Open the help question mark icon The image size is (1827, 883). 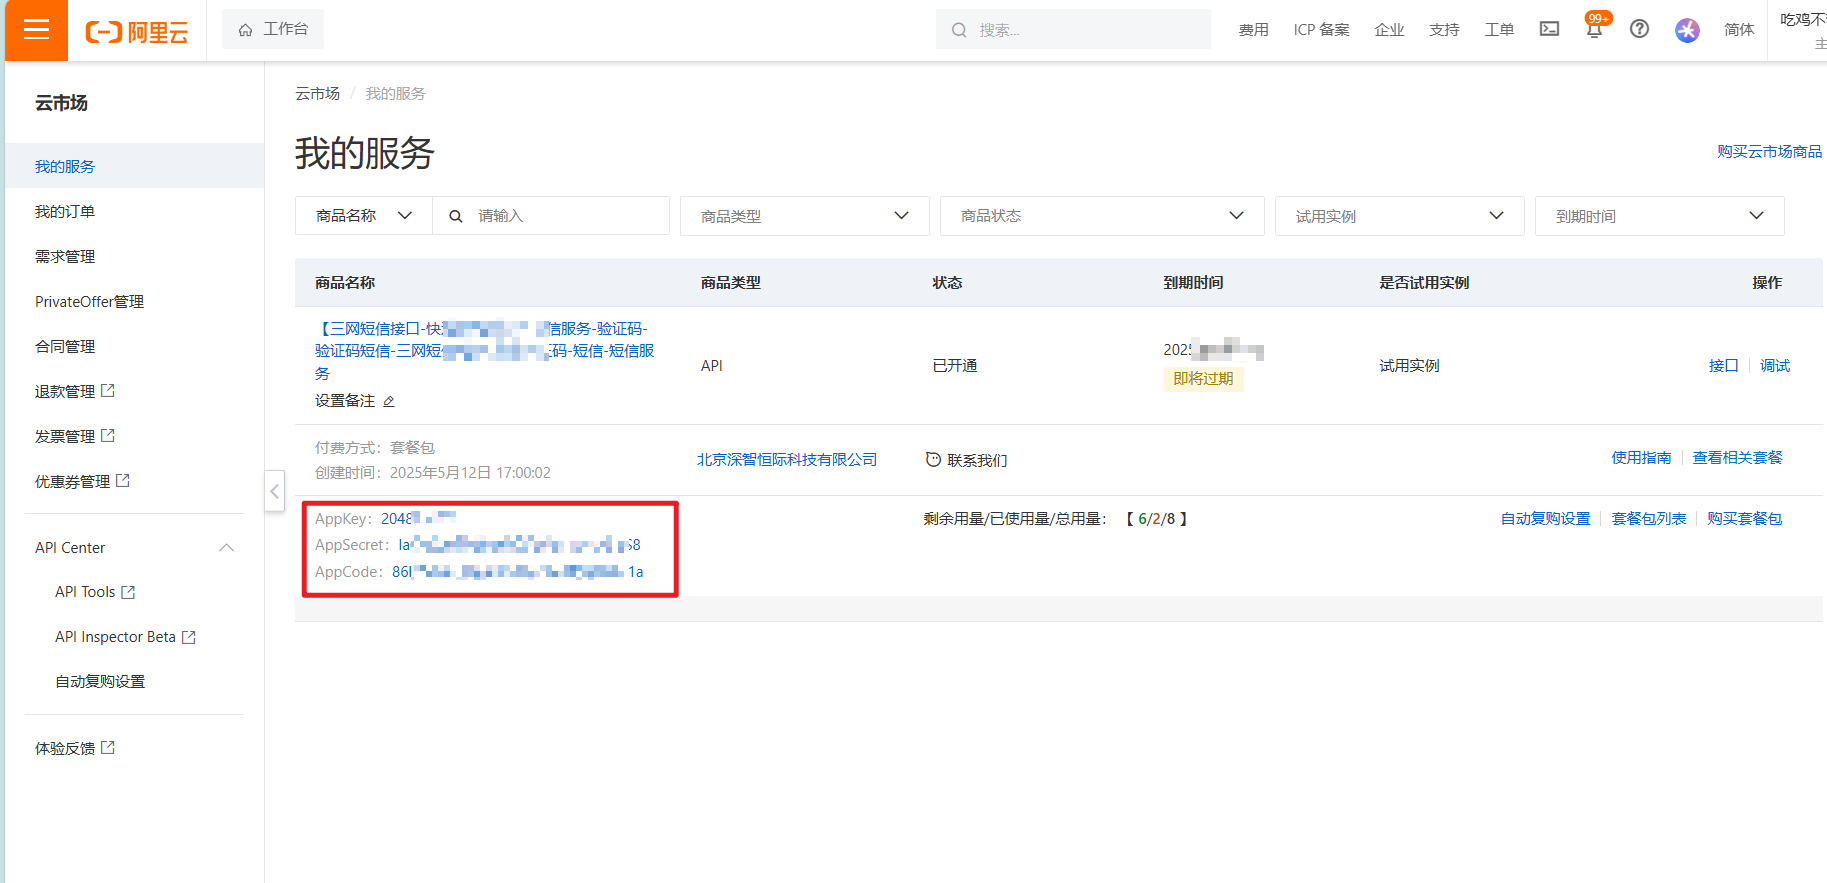(1639, 29)
